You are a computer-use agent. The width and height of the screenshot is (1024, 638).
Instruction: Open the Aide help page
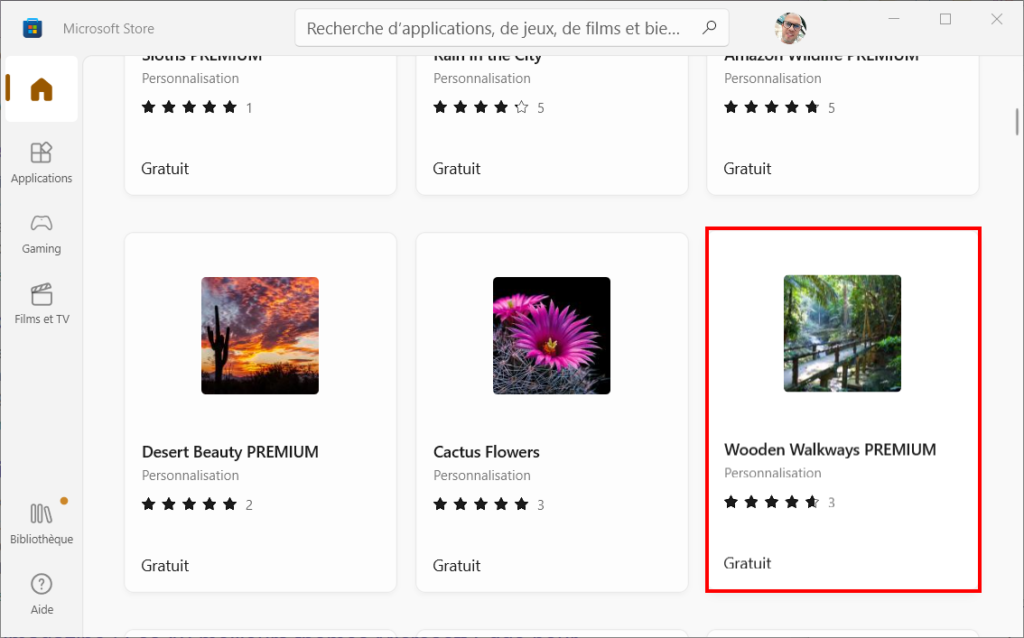pyautogui.click(x=41, y=594)
